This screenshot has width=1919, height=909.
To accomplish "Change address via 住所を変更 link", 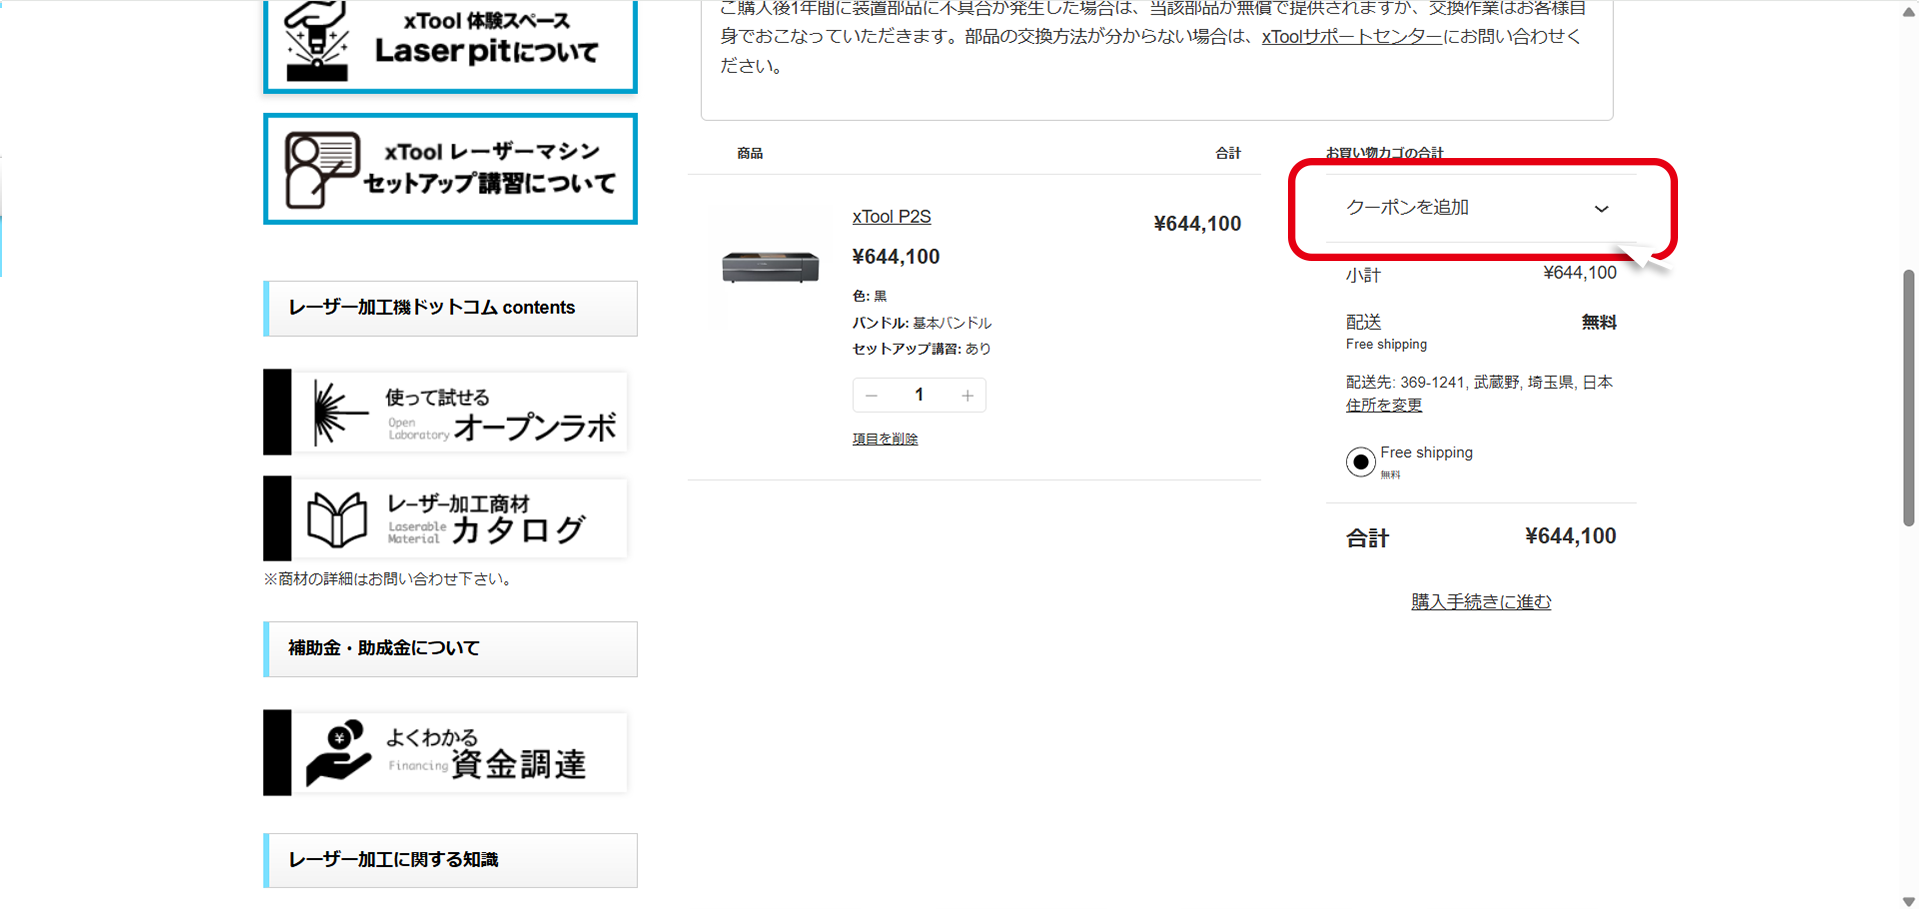I will 1383,405.
